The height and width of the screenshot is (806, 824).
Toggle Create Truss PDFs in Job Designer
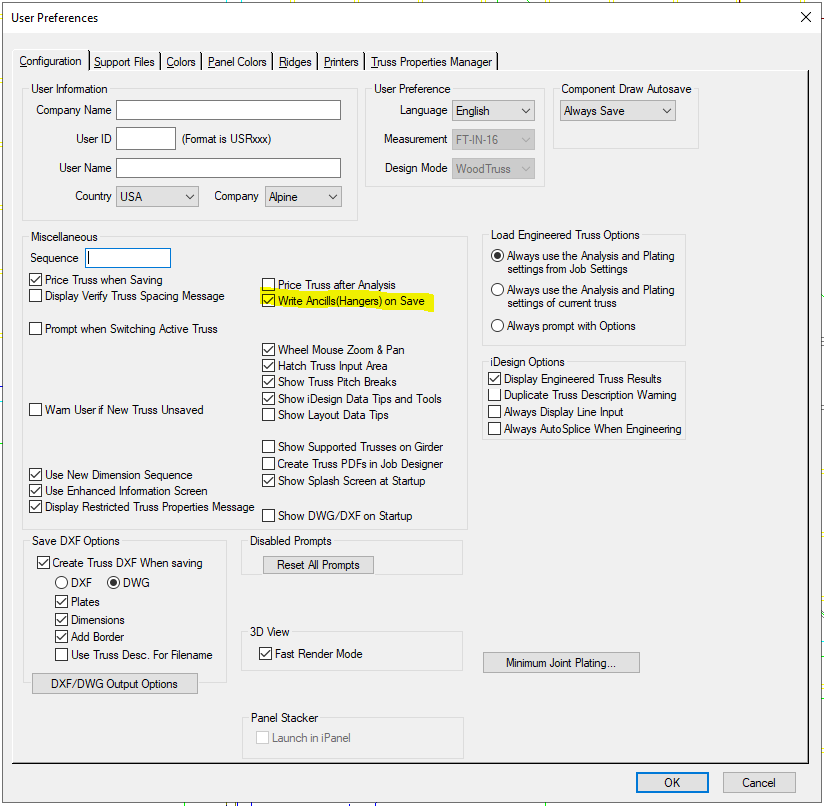(268, 463)
